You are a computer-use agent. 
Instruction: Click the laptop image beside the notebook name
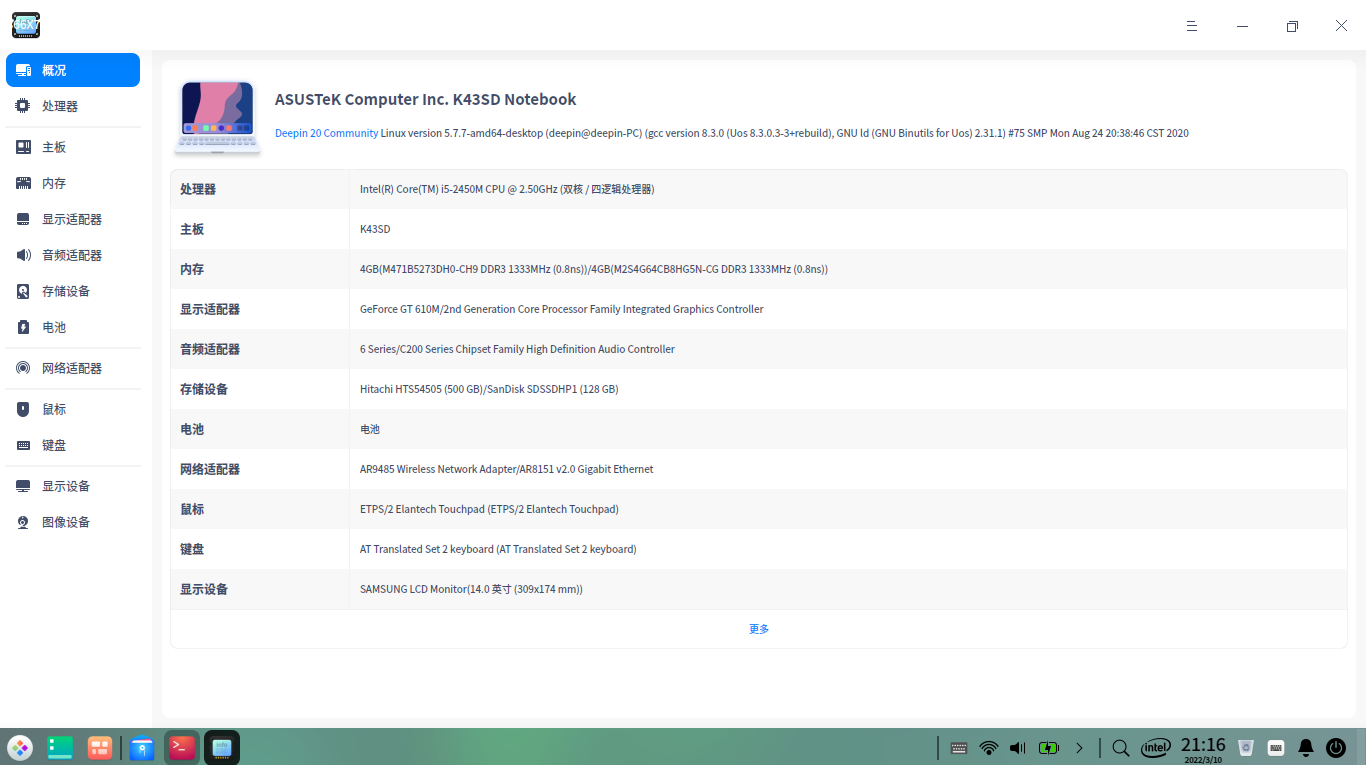tap(218, 117)
